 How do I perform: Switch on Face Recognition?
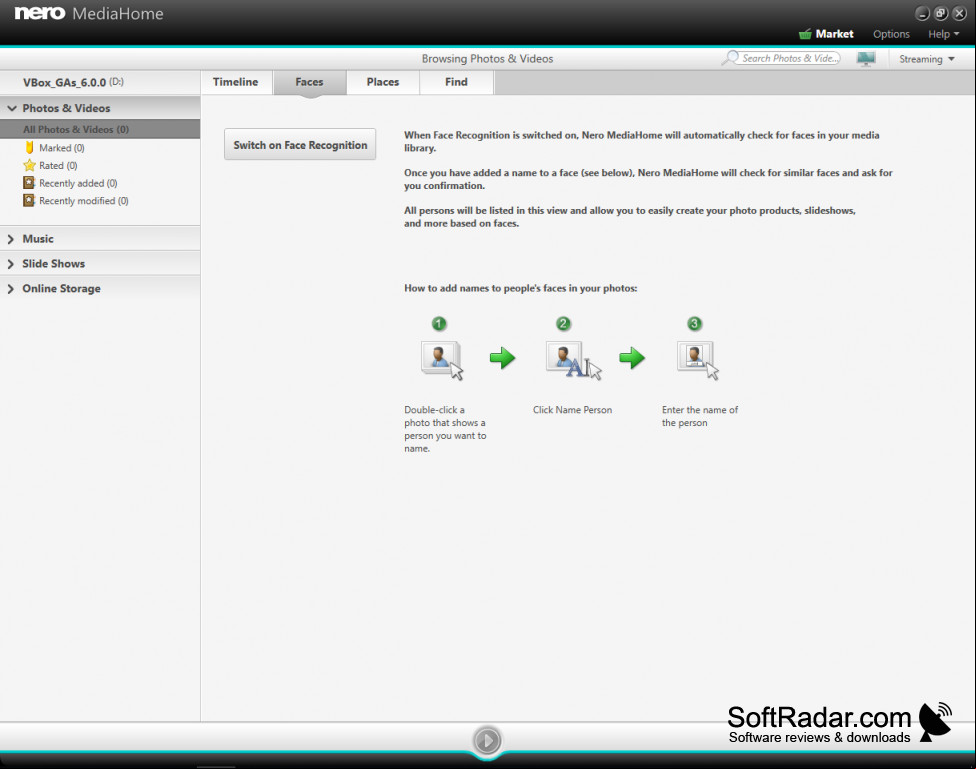pos(300,144)
